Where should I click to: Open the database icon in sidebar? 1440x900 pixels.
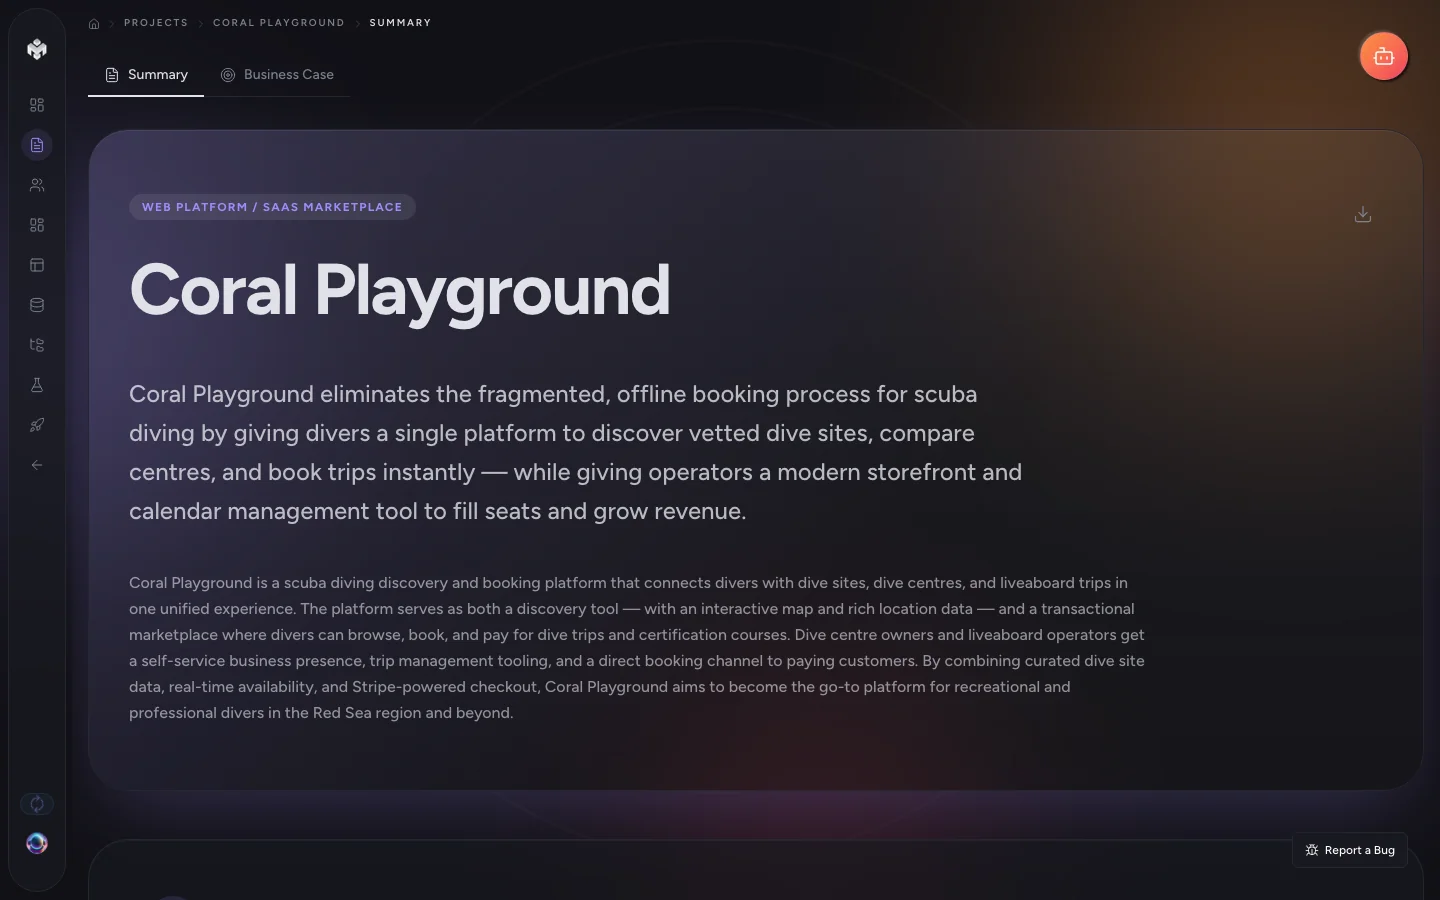click(37, 305)
